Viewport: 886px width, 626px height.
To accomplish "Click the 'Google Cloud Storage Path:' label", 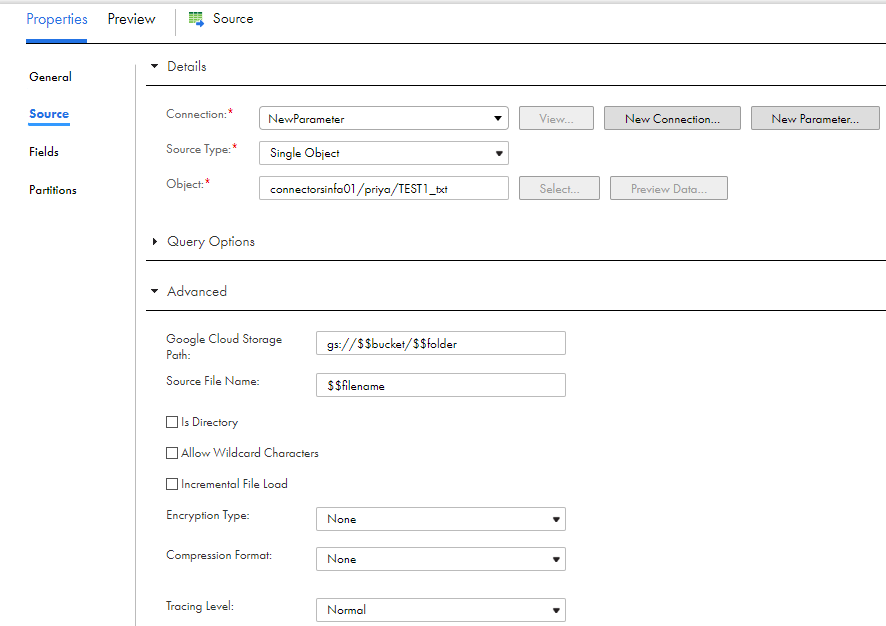I will (x=224, y=346).
